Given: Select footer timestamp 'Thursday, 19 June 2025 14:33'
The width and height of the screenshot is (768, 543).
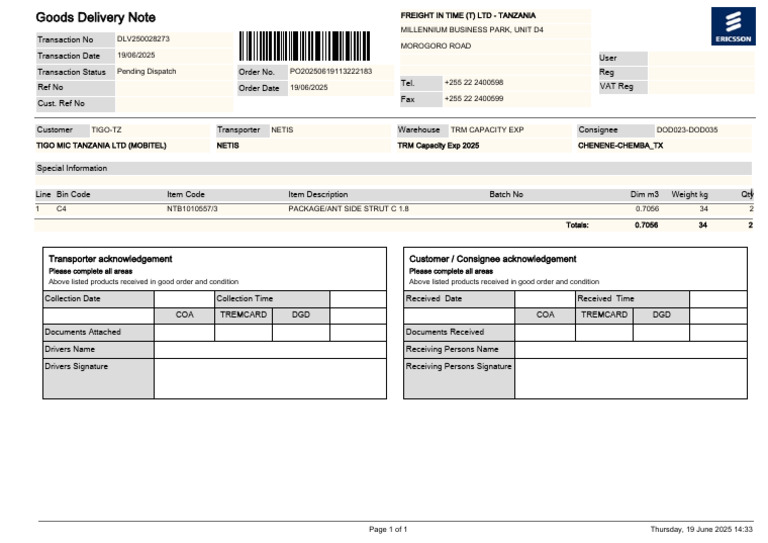Looking at the screenshot, I should 701,529.
